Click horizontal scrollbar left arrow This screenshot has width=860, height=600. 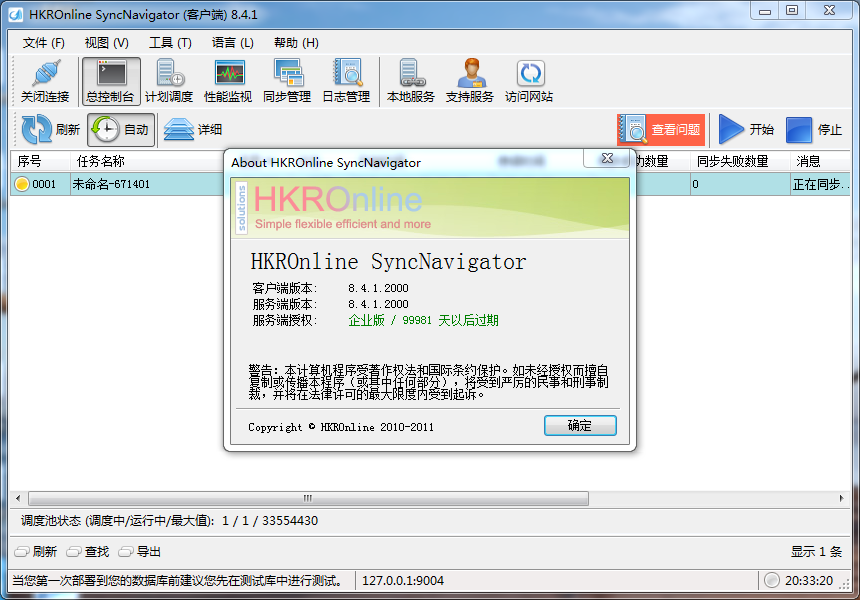point(19,499)
